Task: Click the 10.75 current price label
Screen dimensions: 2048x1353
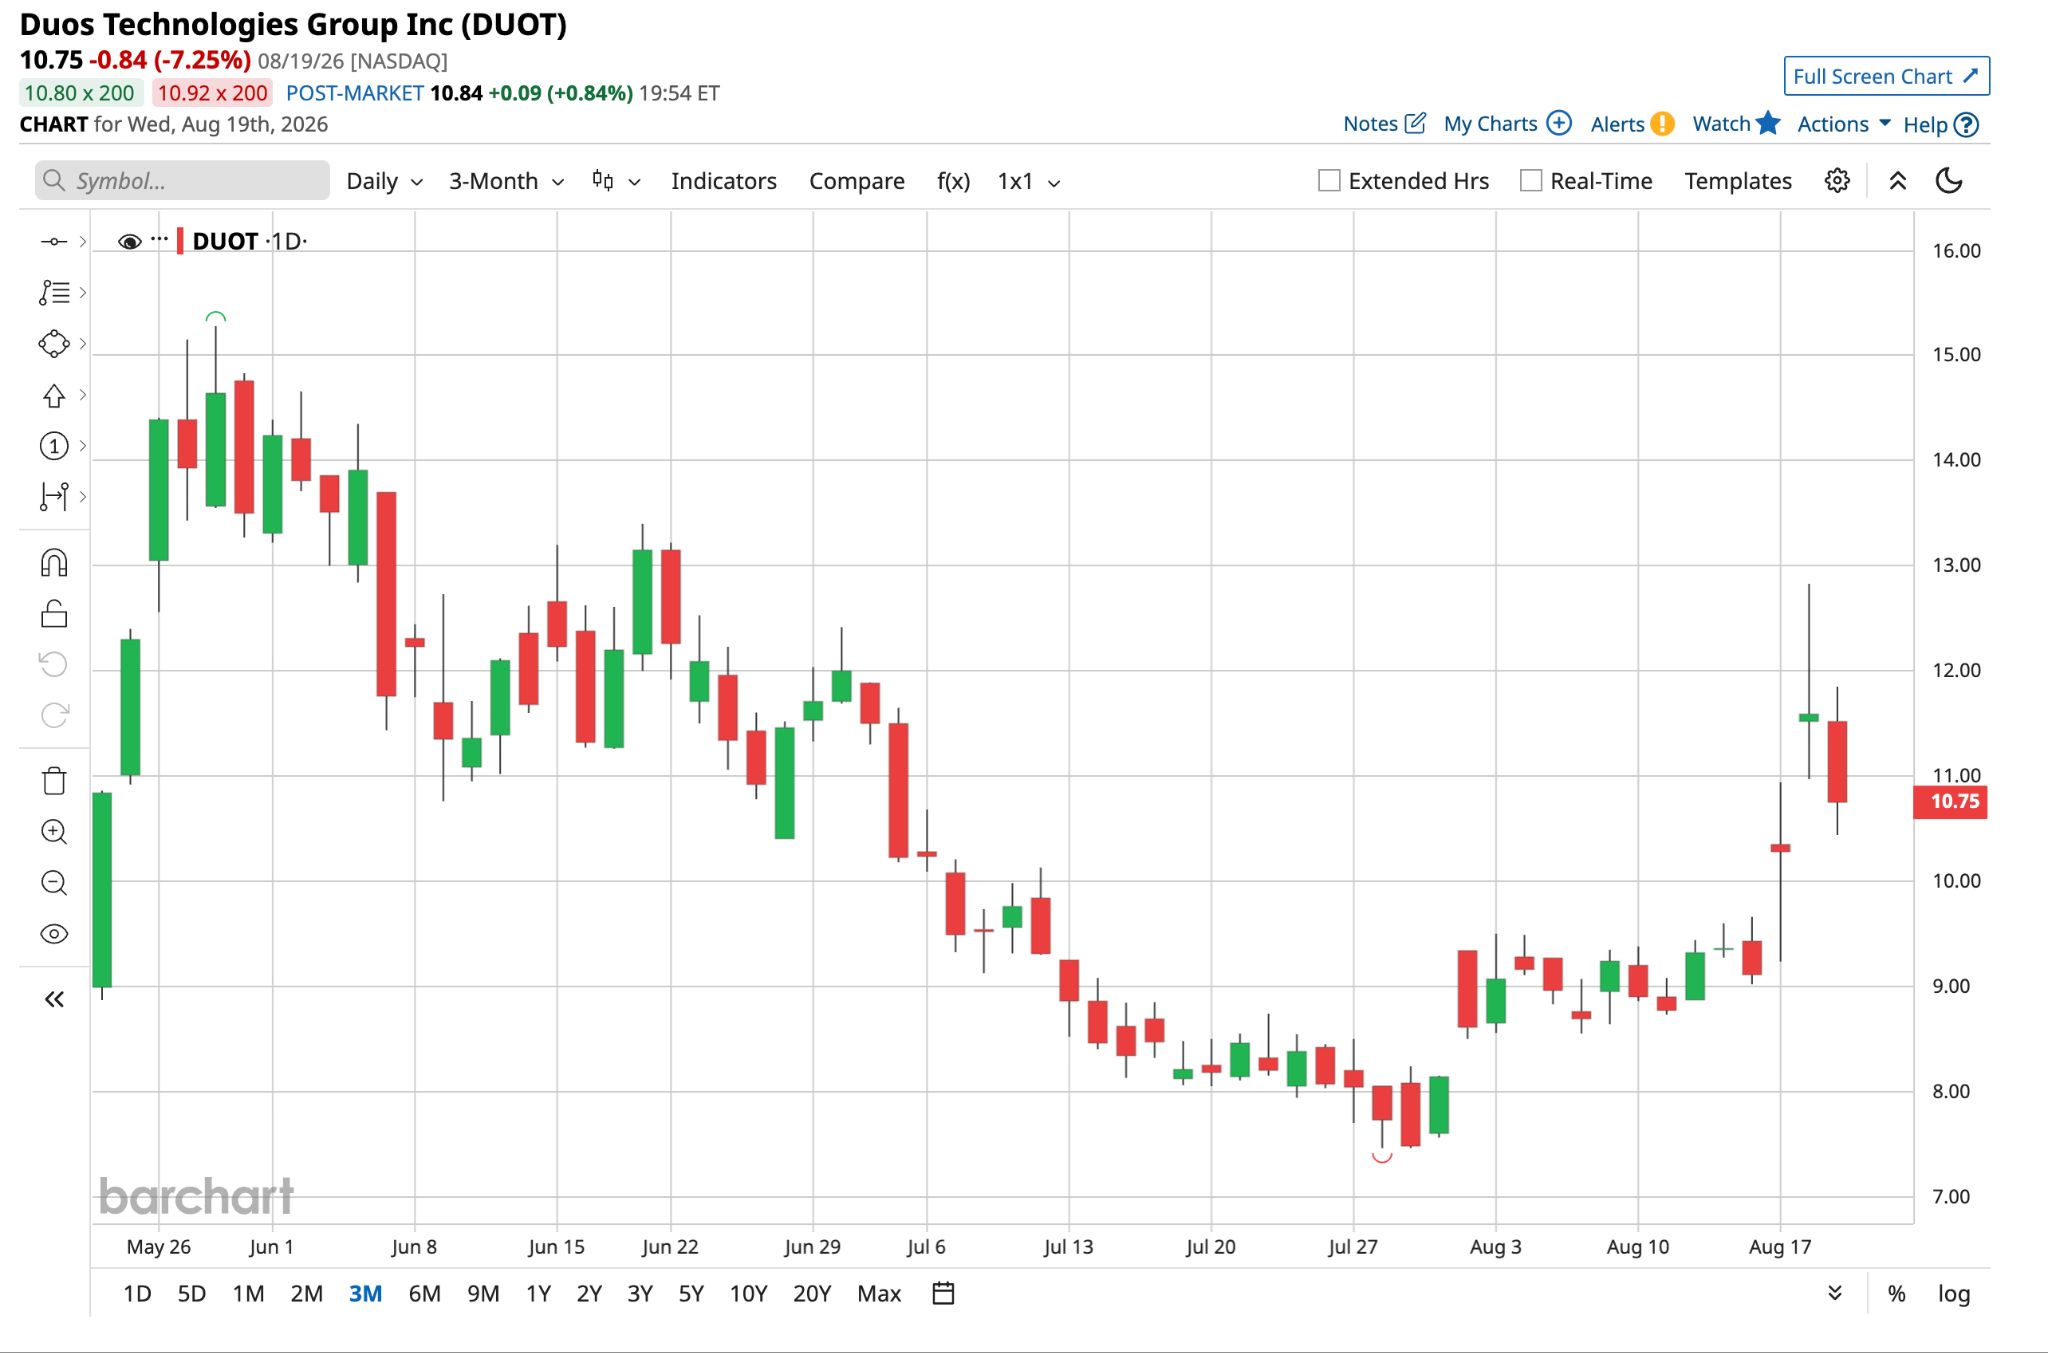Action: [x=1950, y=802]
